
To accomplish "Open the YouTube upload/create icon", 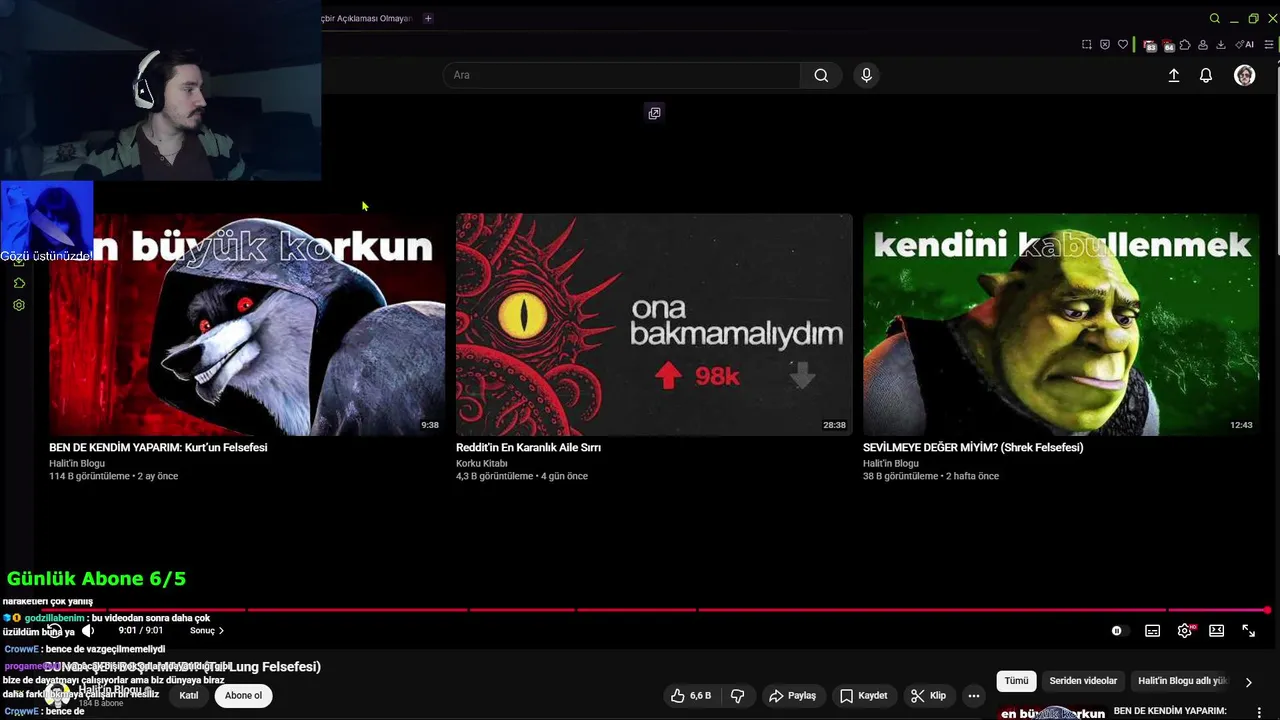I will (1174, 75).
